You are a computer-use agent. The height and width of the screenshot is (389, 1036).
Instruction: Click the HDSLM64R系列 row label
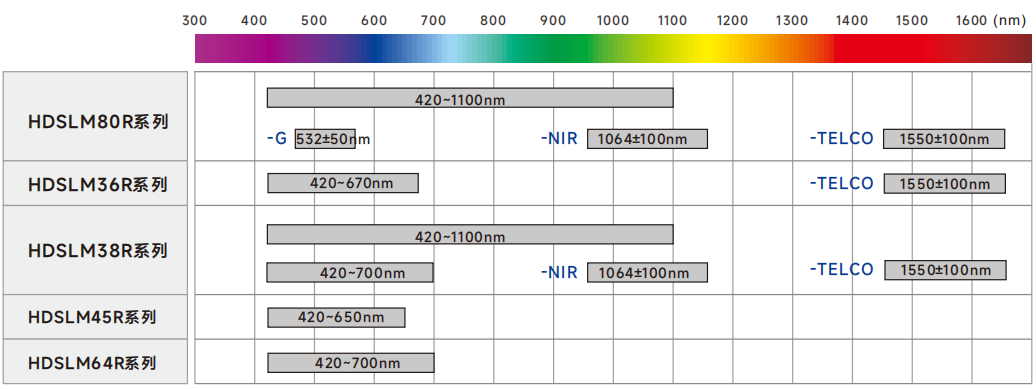(x=92, y=363)
